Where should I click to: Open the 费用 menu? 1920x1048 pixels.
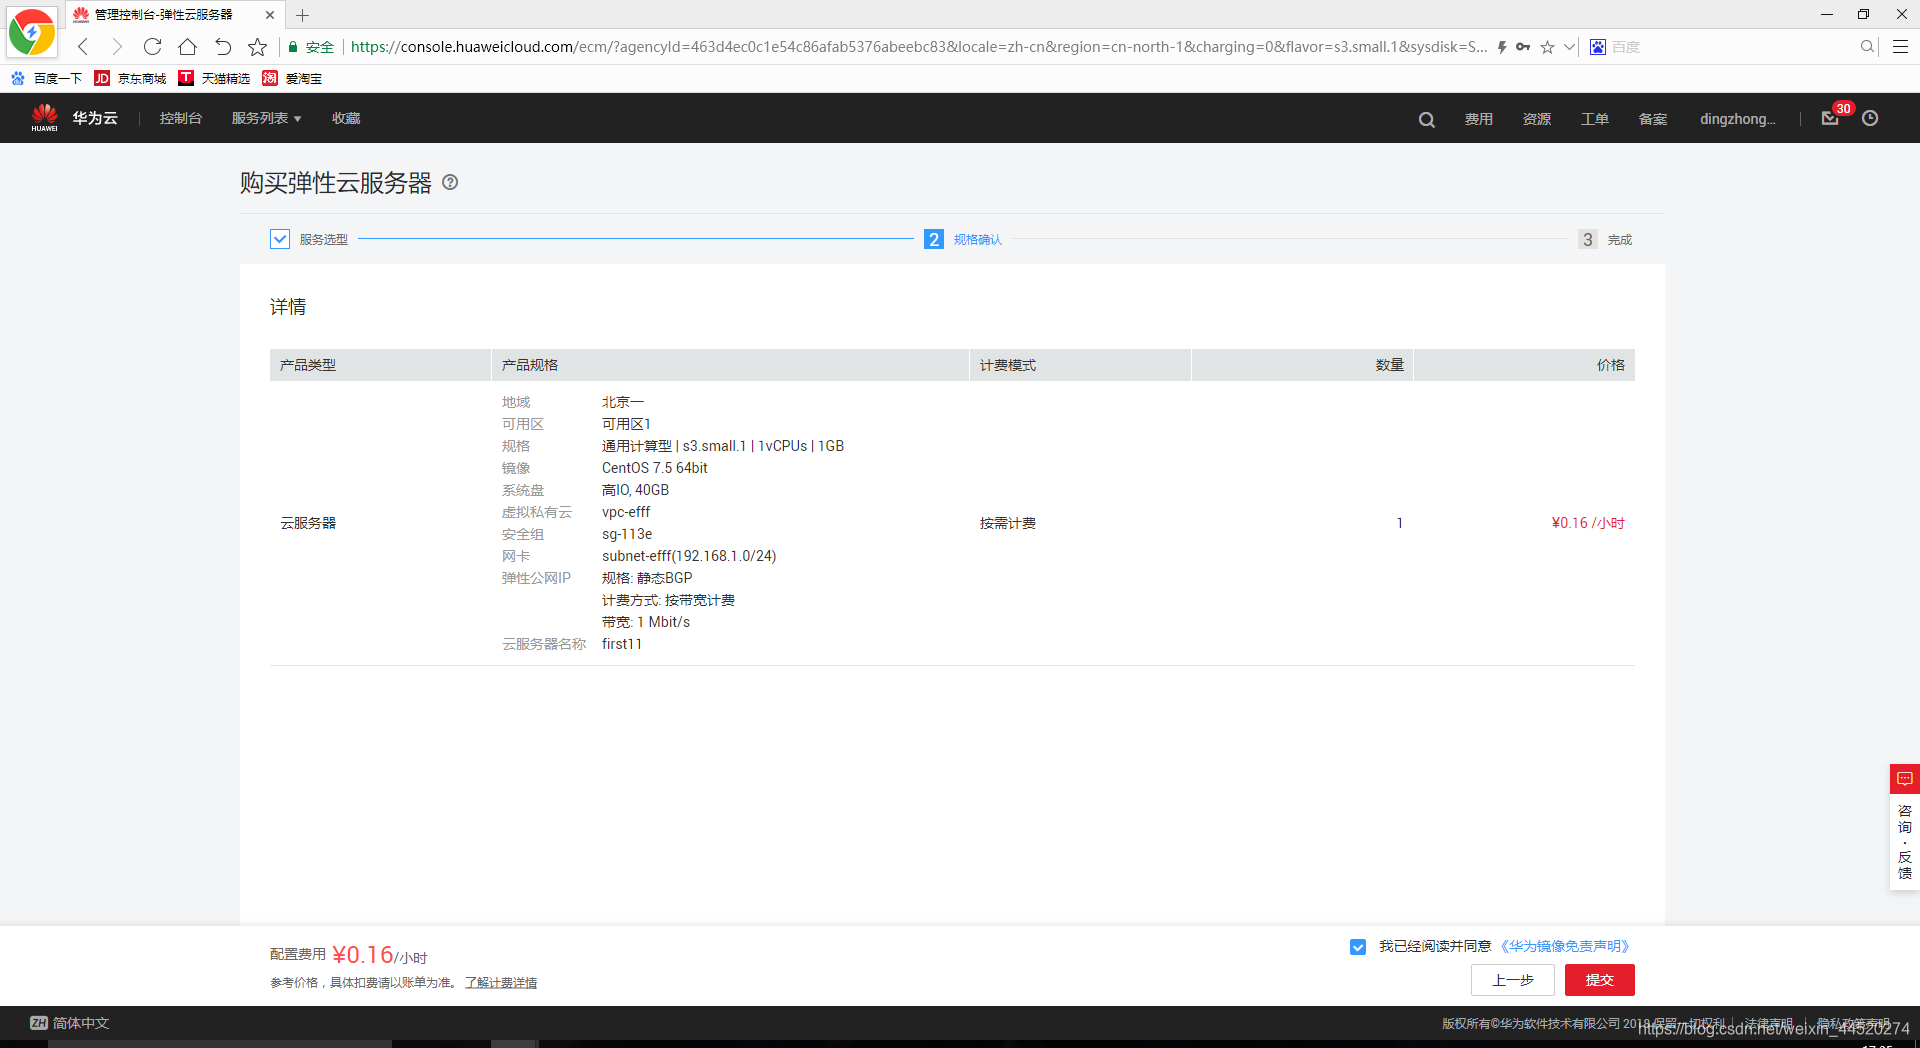coord(1479,119)
